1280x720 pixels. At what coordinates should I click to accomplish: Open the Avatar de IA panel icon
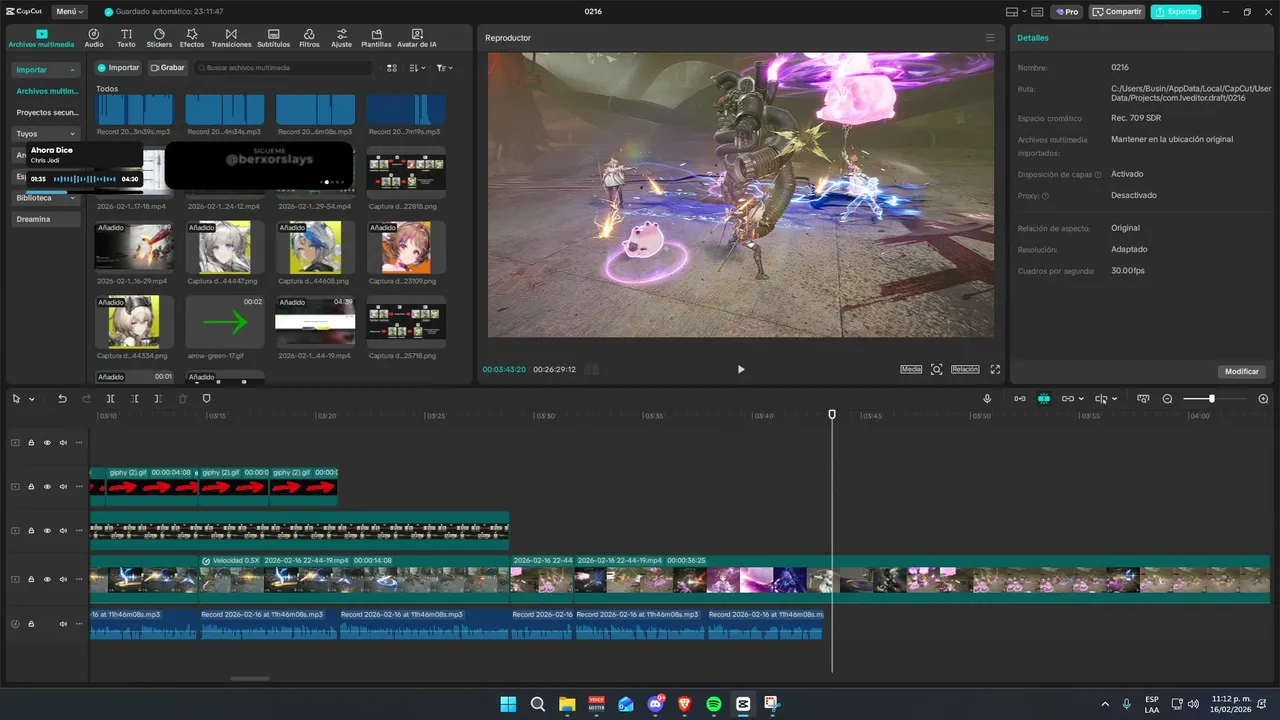(417, 38)
